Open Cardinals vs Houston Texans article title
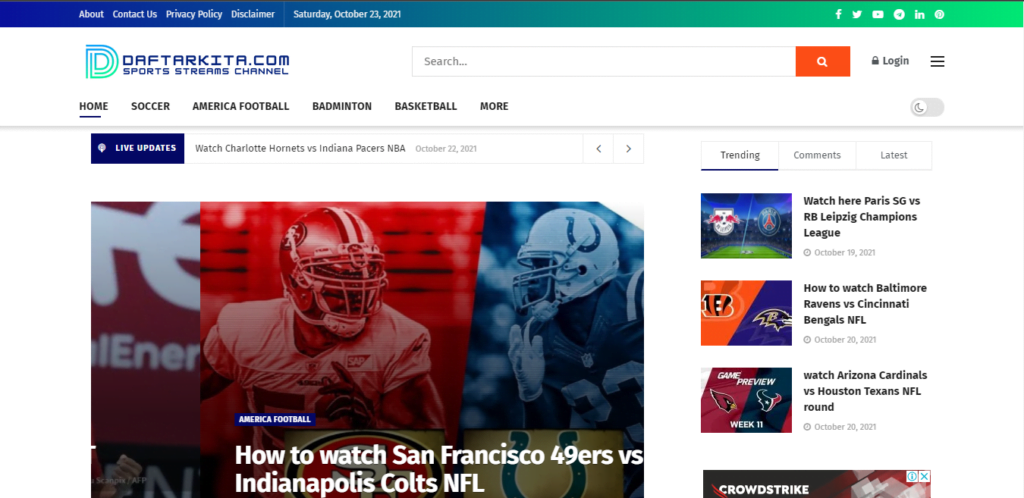1024x498 pixels. coord(865,391)
